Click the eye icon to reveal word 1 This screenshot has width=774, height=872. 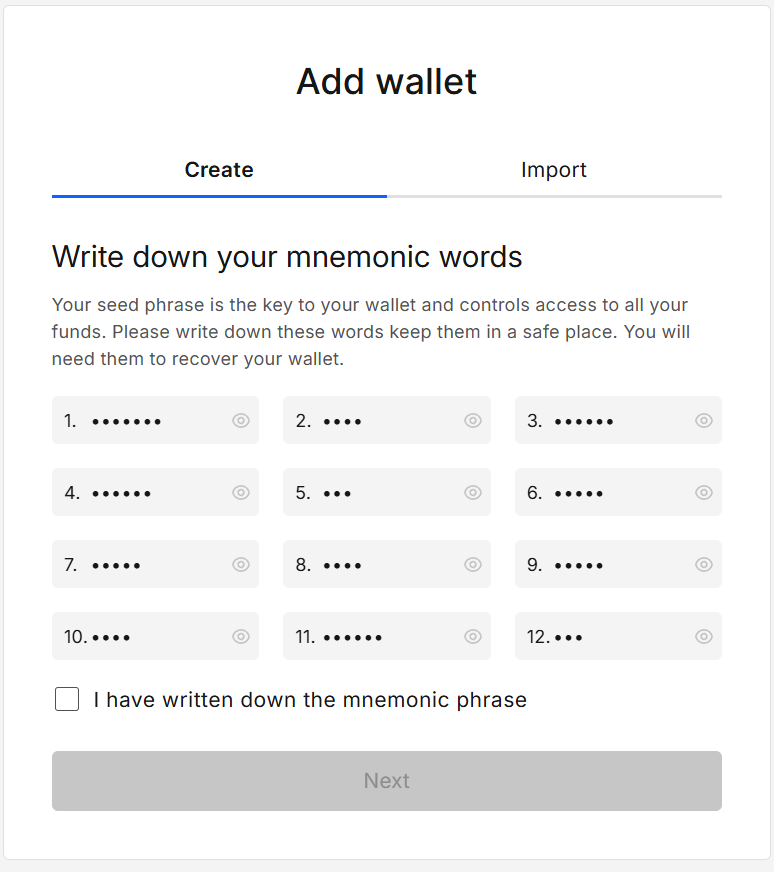240,420
